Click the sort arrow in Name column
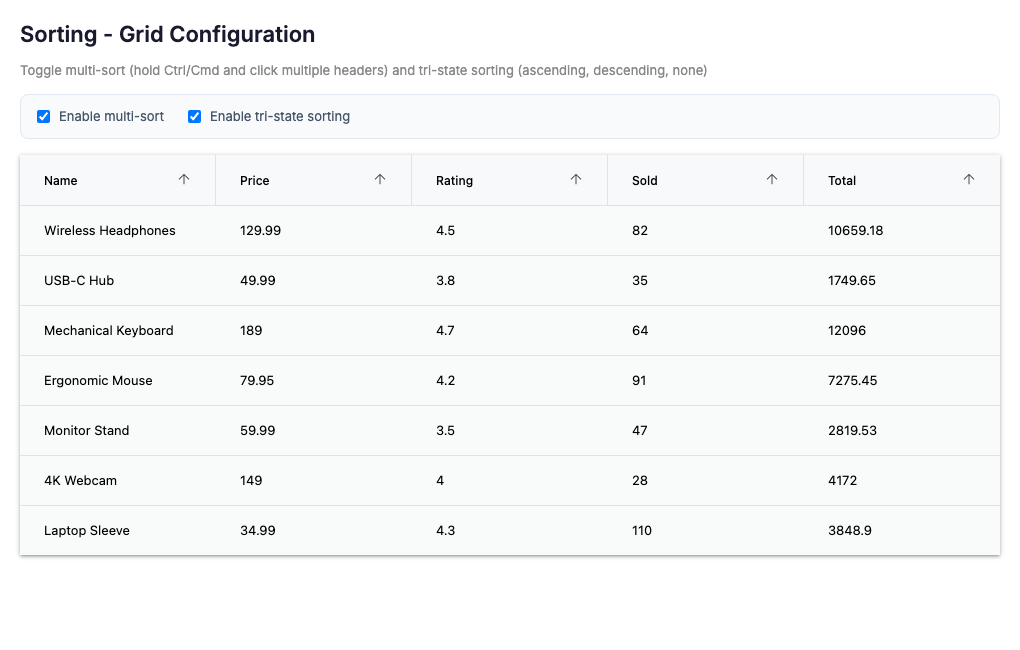 pyautogui.click(x=184, y=180)
